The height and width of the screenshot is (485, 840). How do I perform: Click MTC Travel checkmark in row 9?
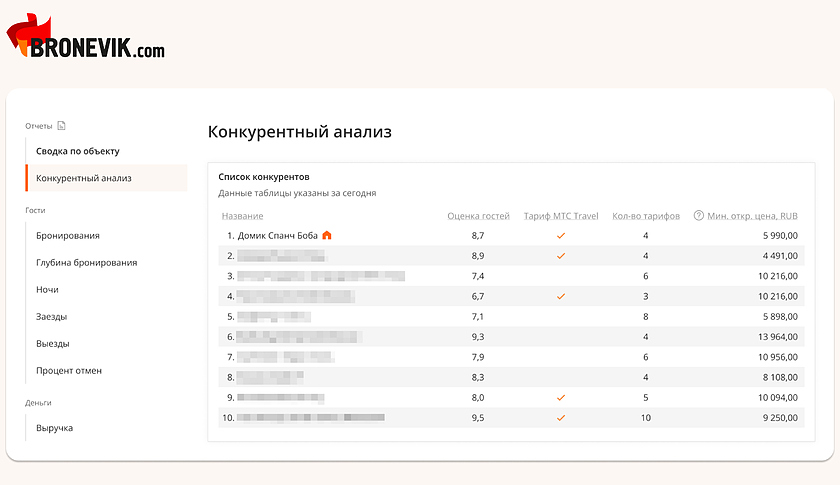click(x=561, y=398)
